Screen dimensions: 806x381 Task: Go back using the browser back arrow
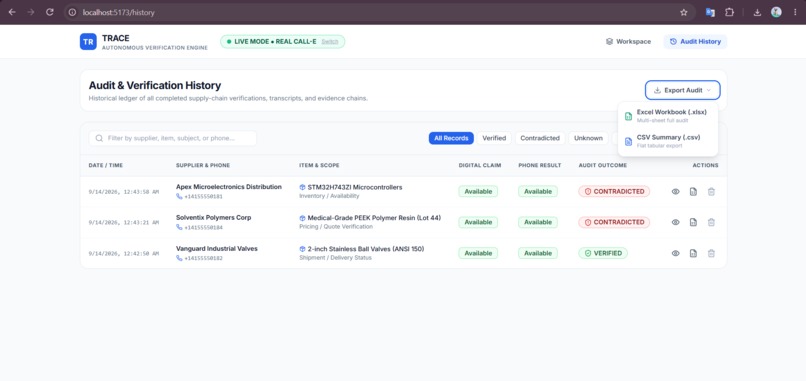12,12
